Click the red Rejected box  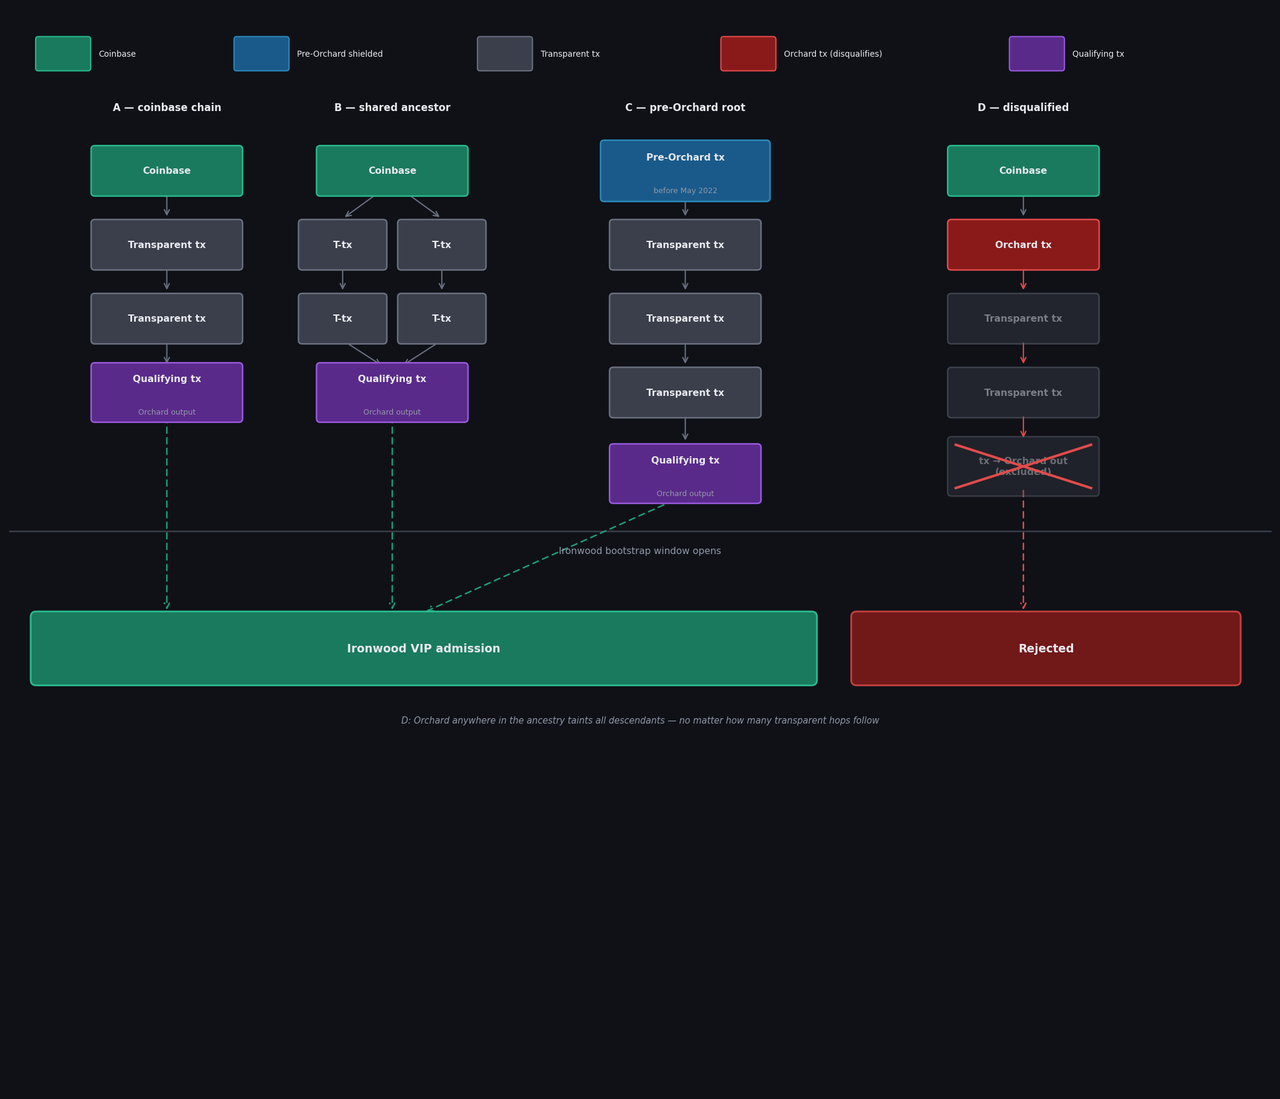(x=1046, y=648)
